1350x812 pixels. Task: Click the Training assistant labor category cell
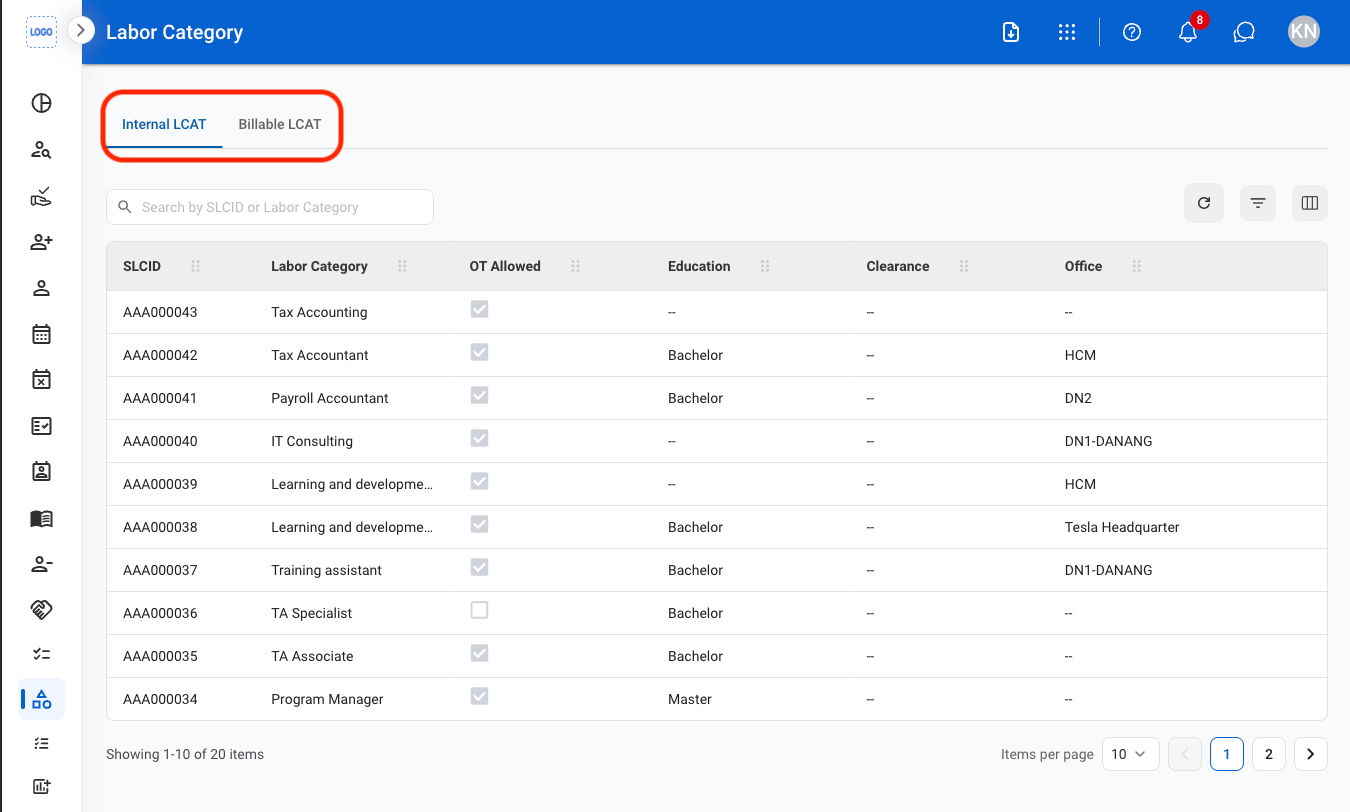(x=327, y=570)
